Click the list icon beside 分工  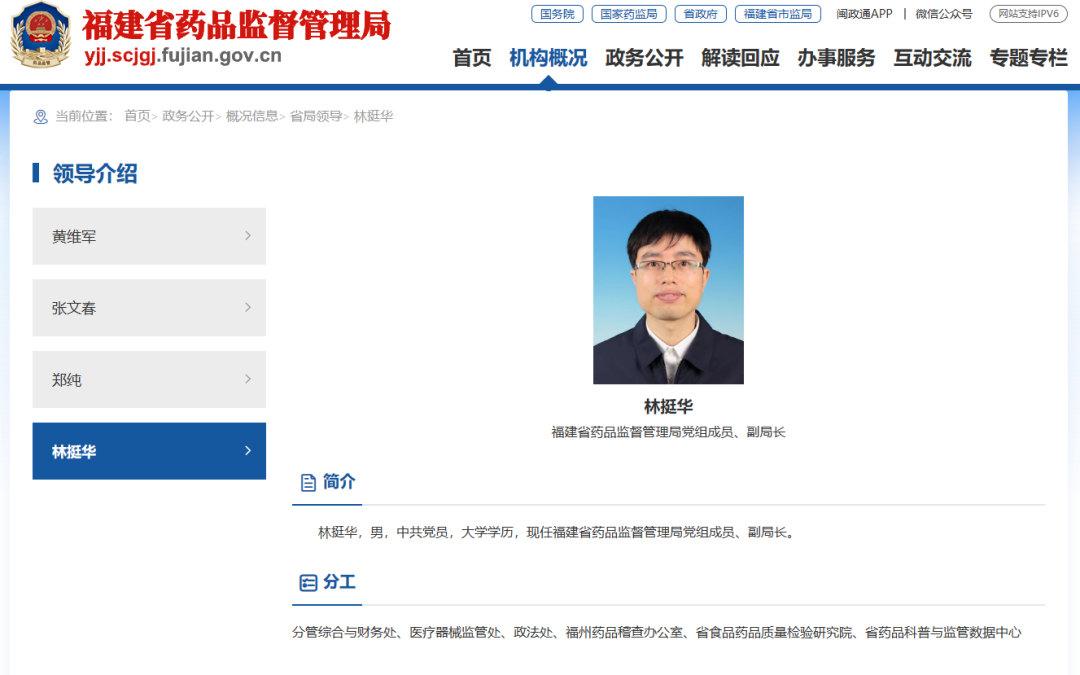308,583
